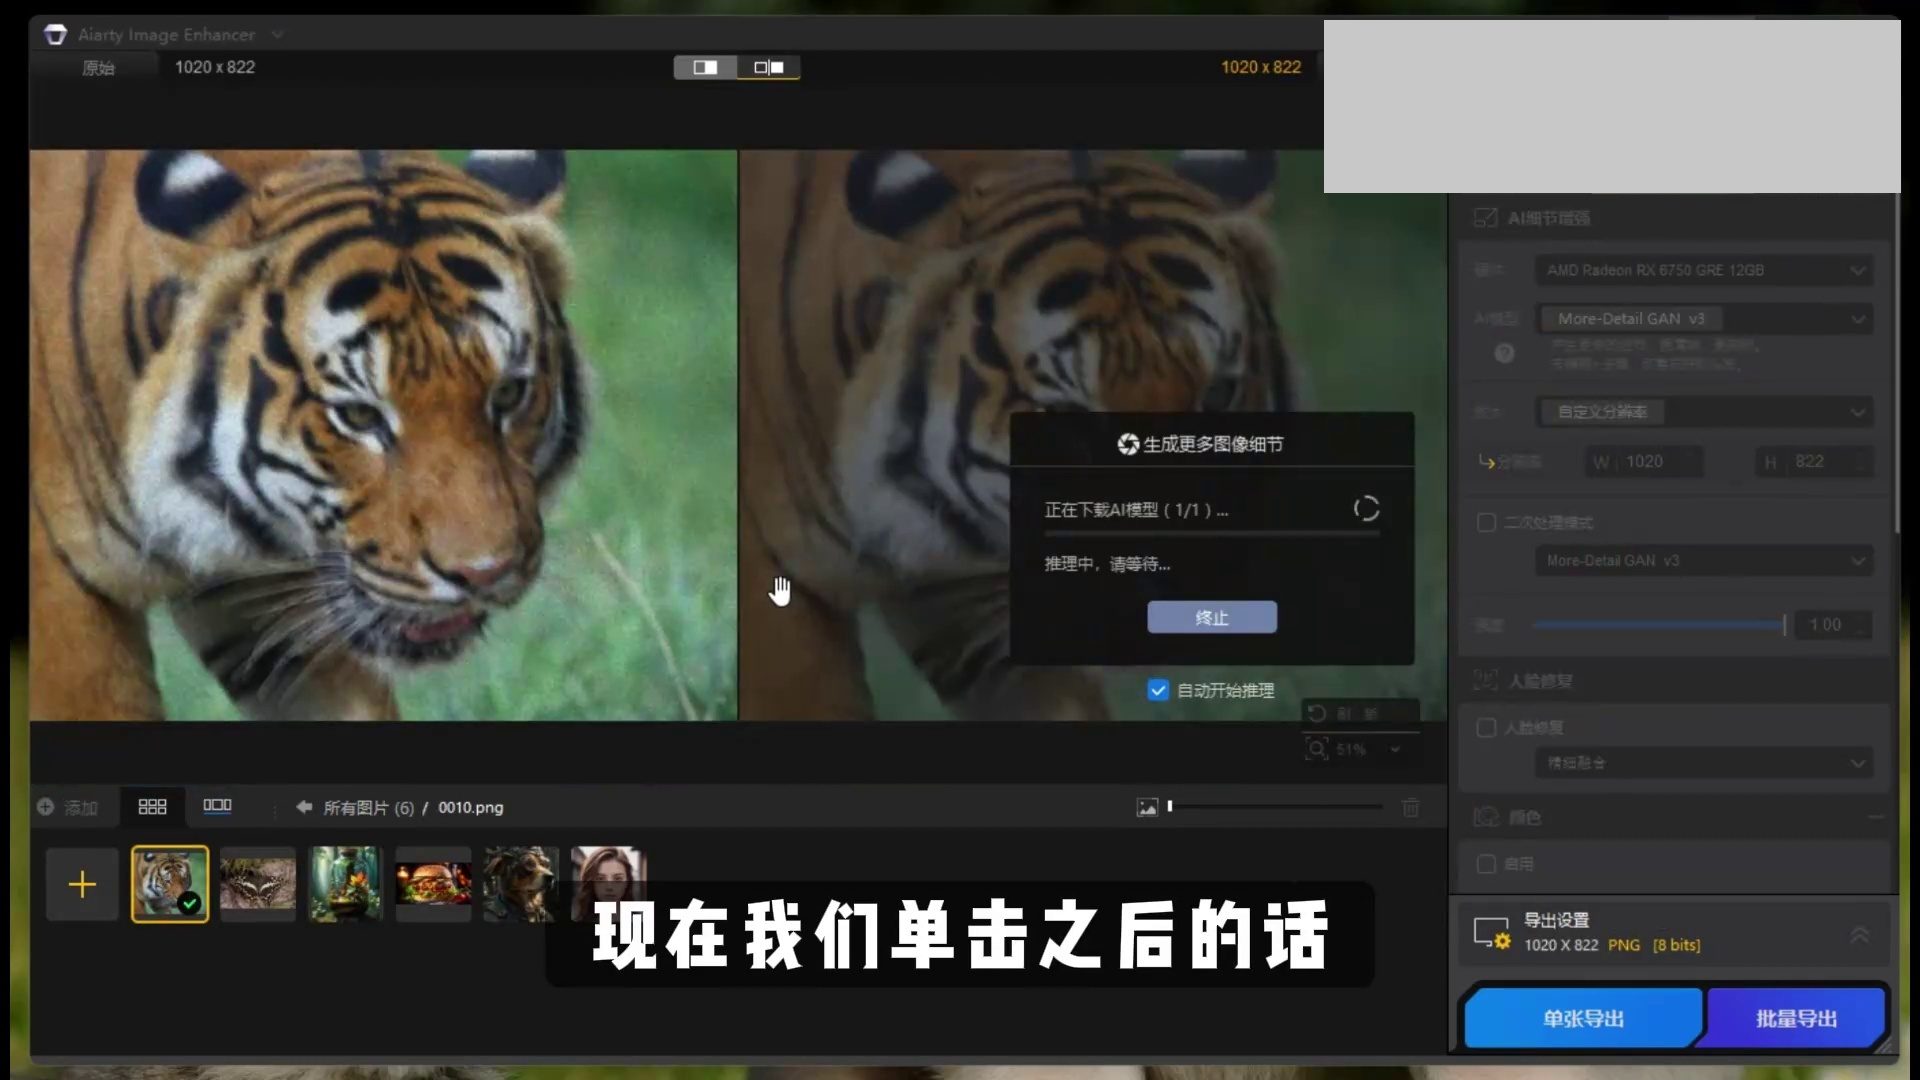Click the 单张导出 export button
Viewport: 1920px width, 1080px height.
(1583, 1018)
